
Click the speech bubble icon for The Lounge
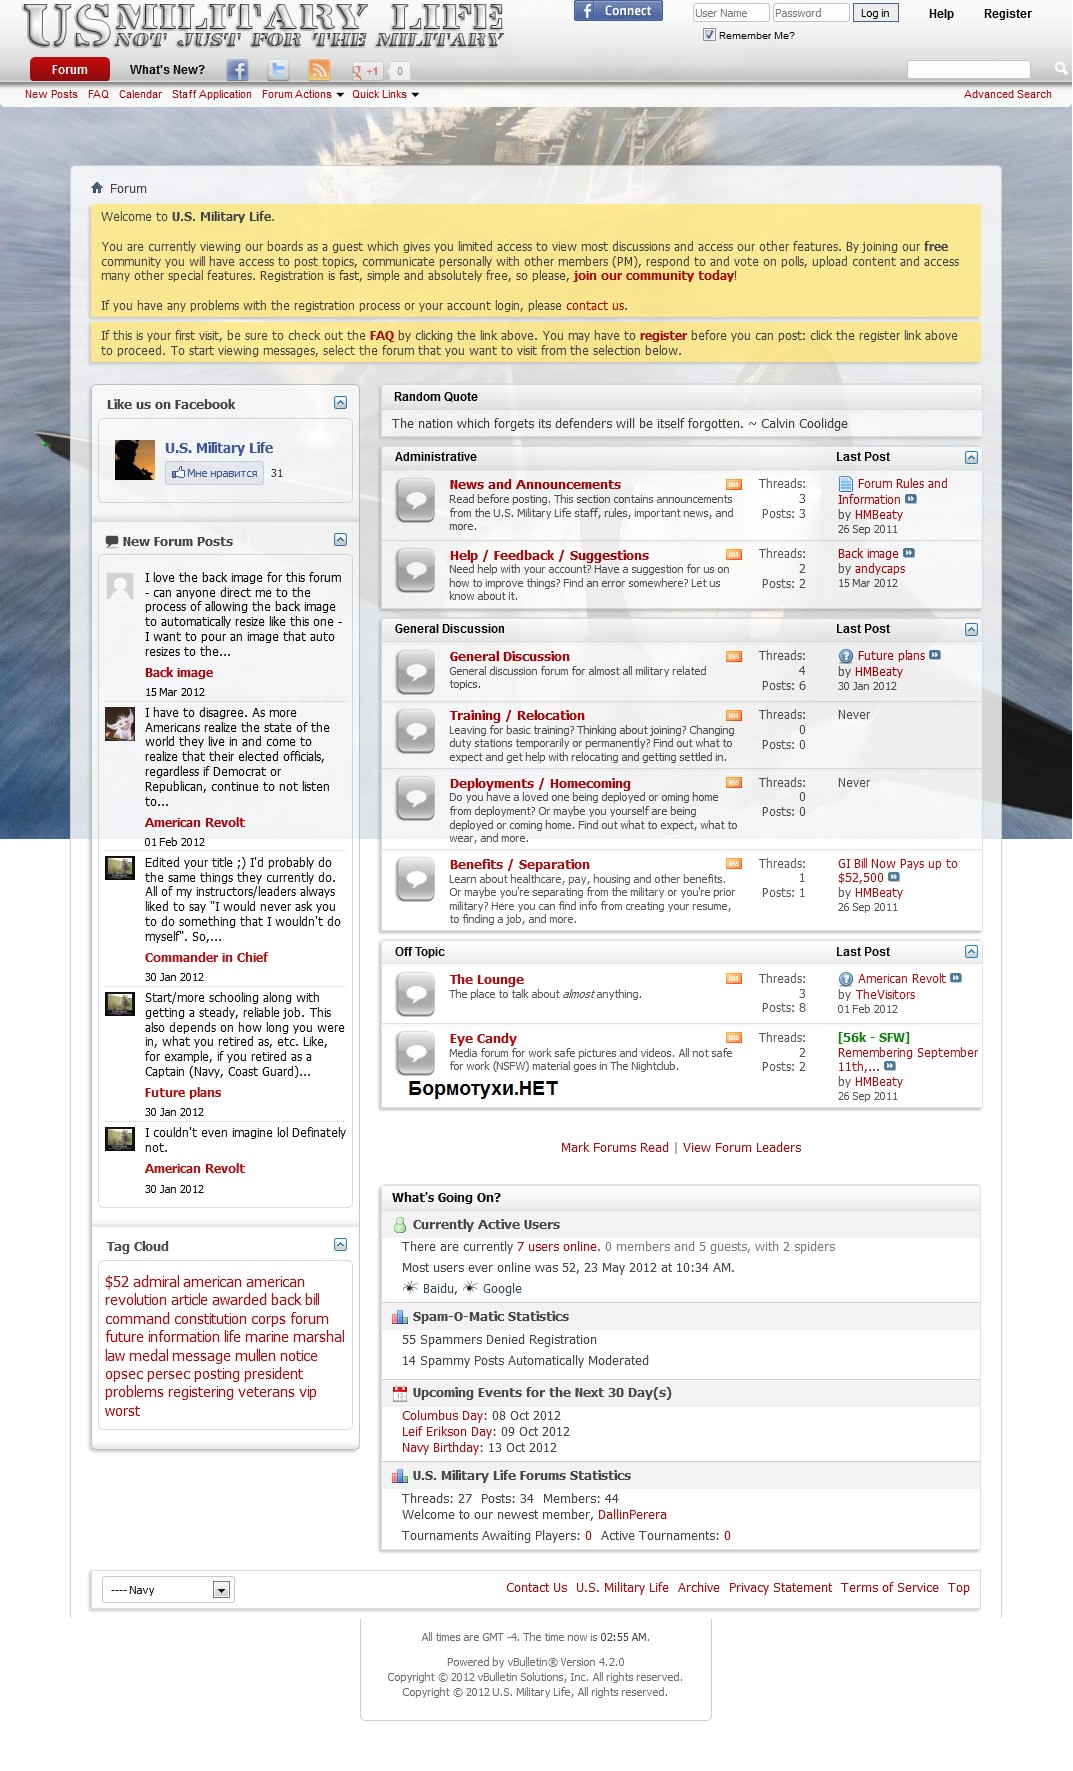[x=415, y=995]
